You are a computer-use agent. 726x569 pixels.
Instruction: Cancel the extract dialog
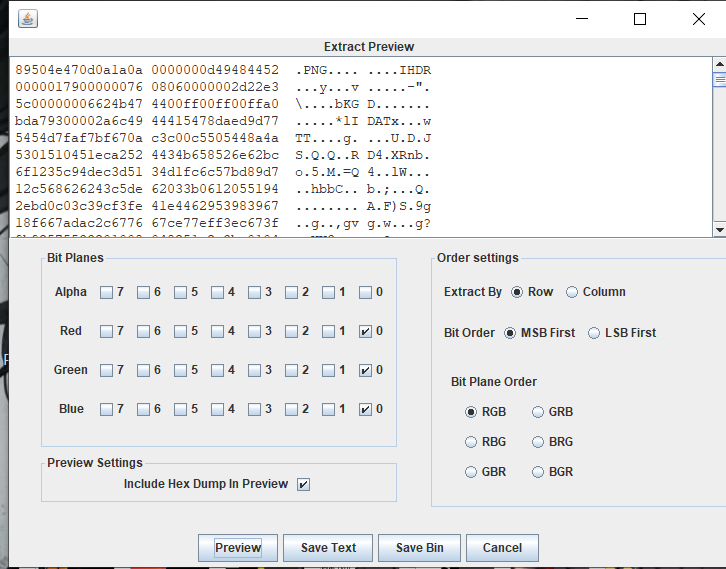click(502, 548)
